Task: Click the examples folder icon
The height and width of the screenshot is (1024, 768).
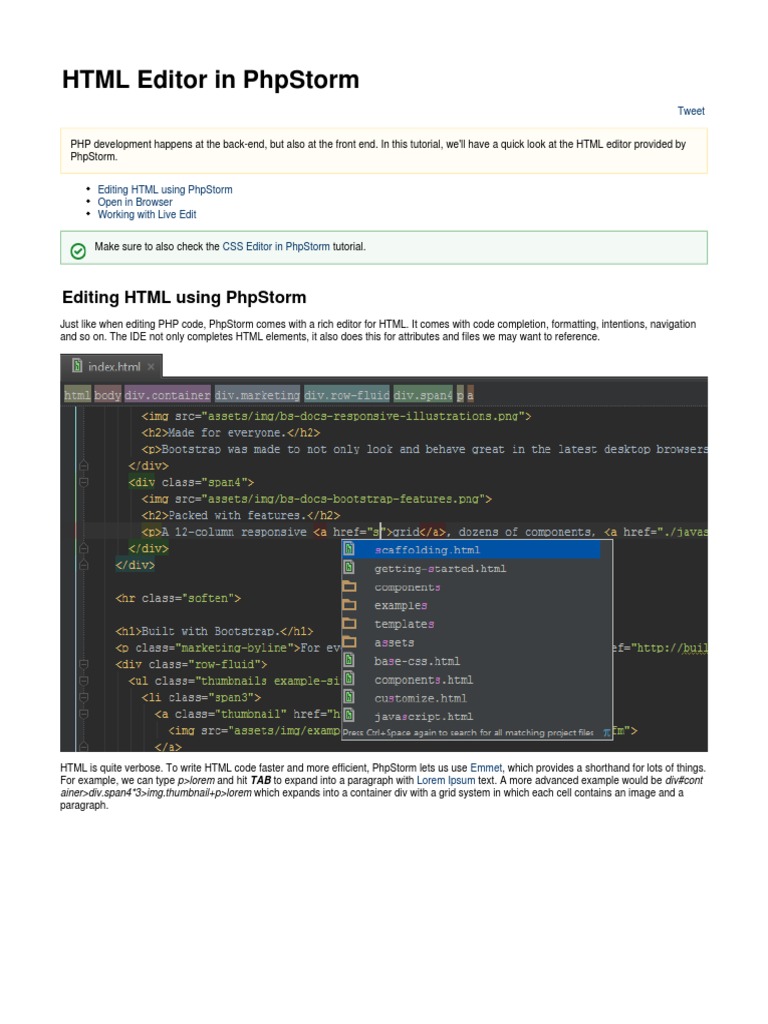Action: pos(349,605)
